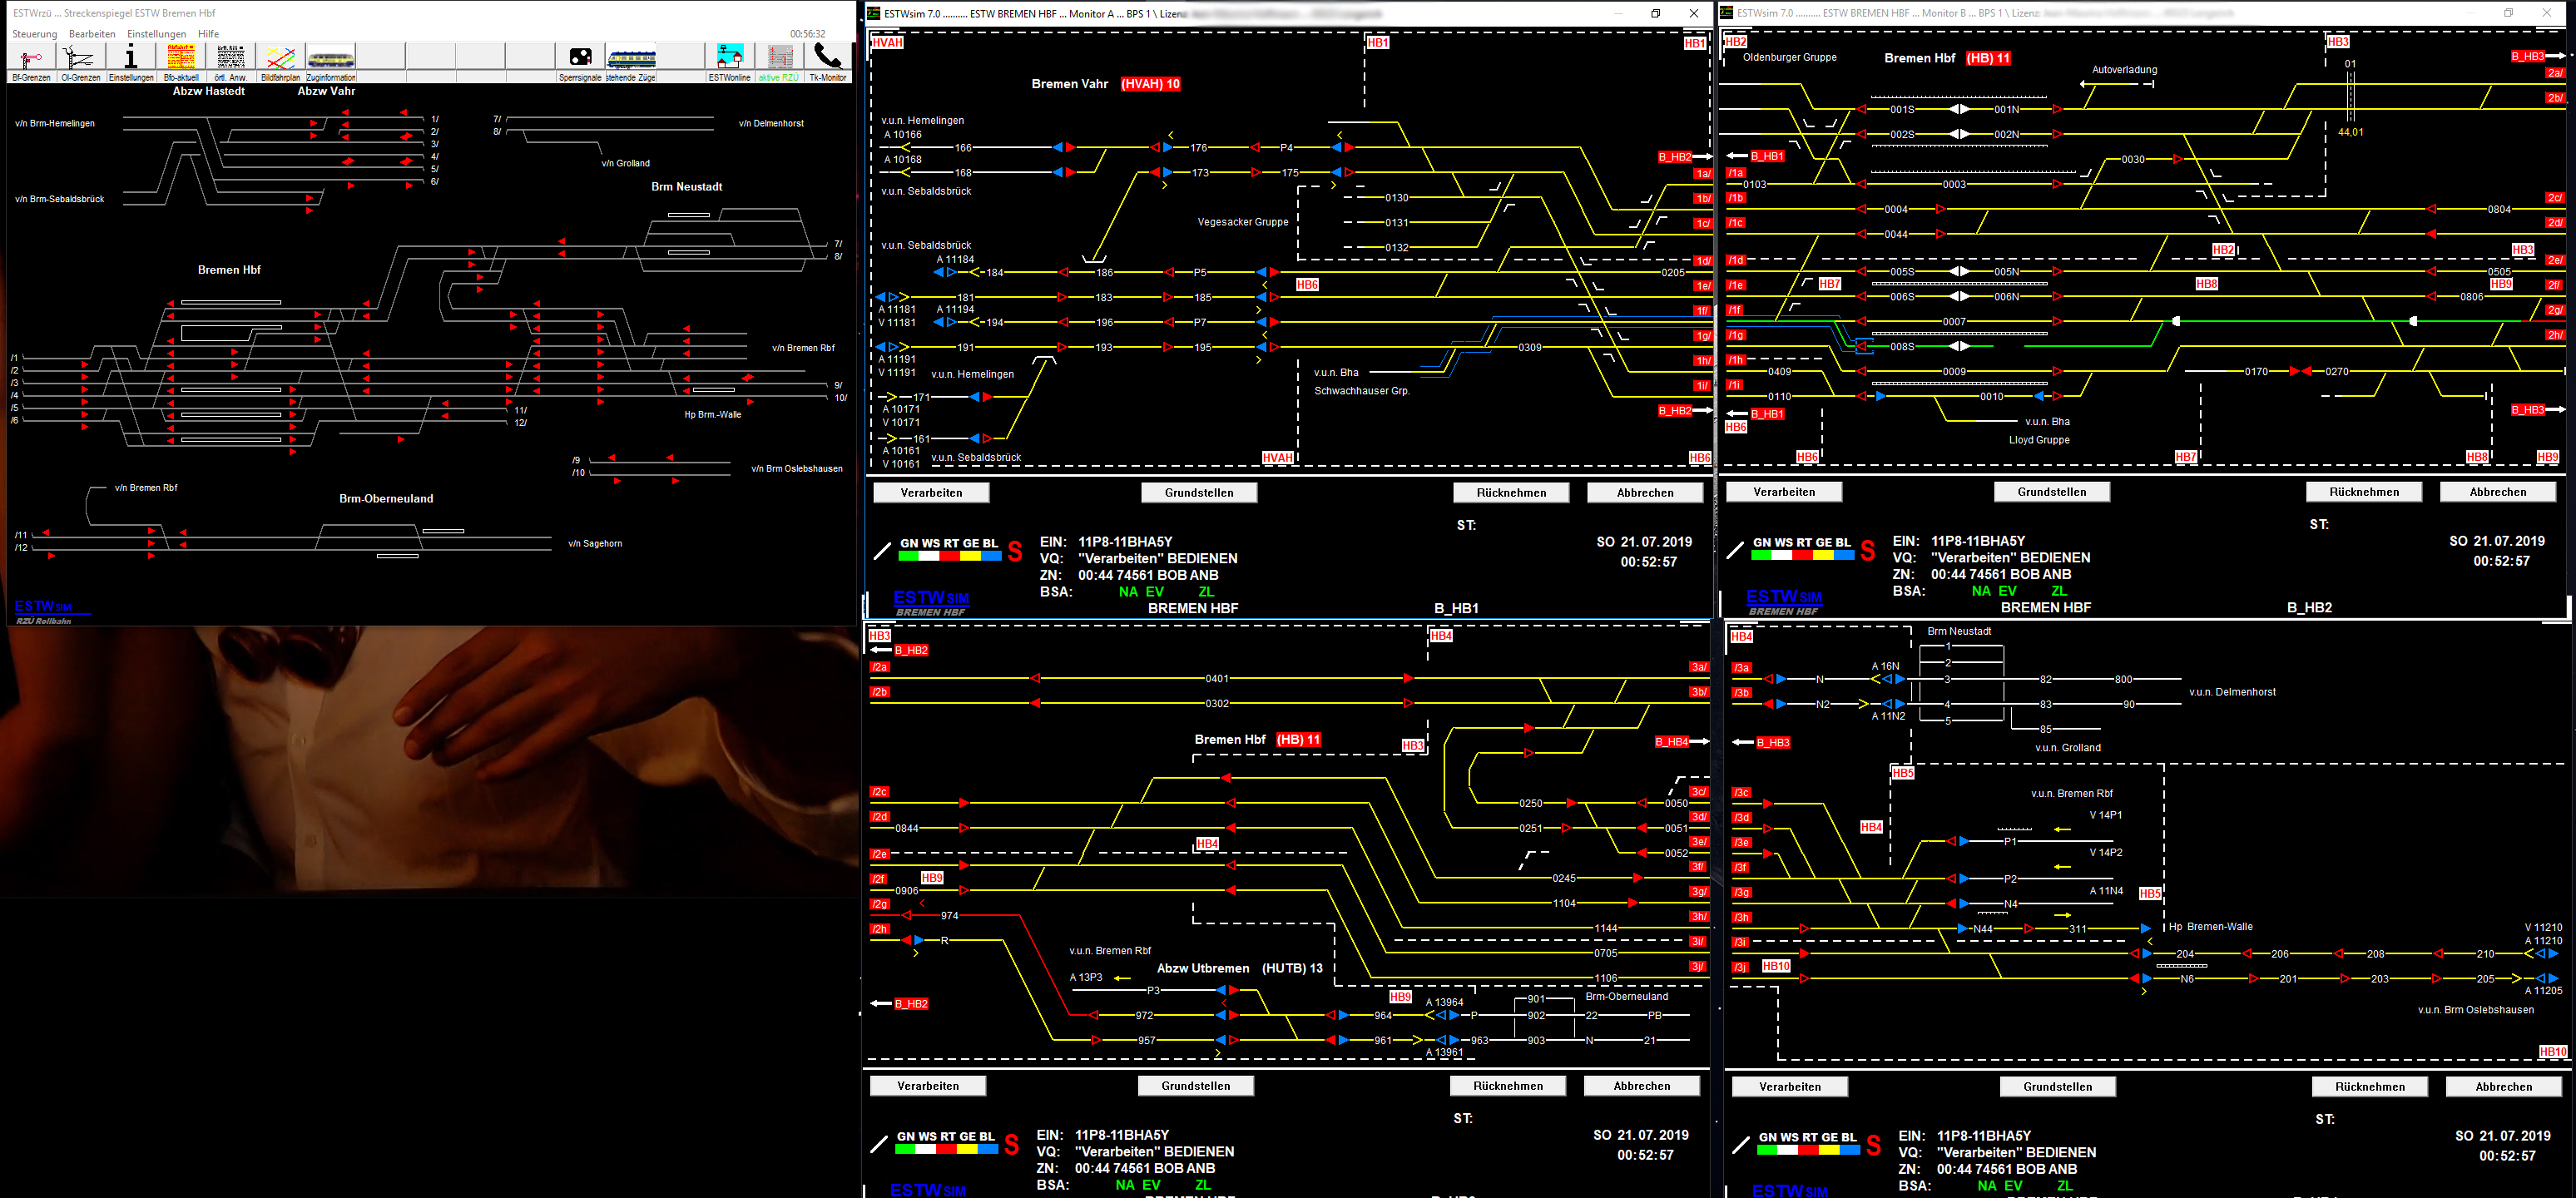Viewport: 2576px width, 1198px height.
Task: Open the Steuerung menu
Action: click(x=35, y=34)
